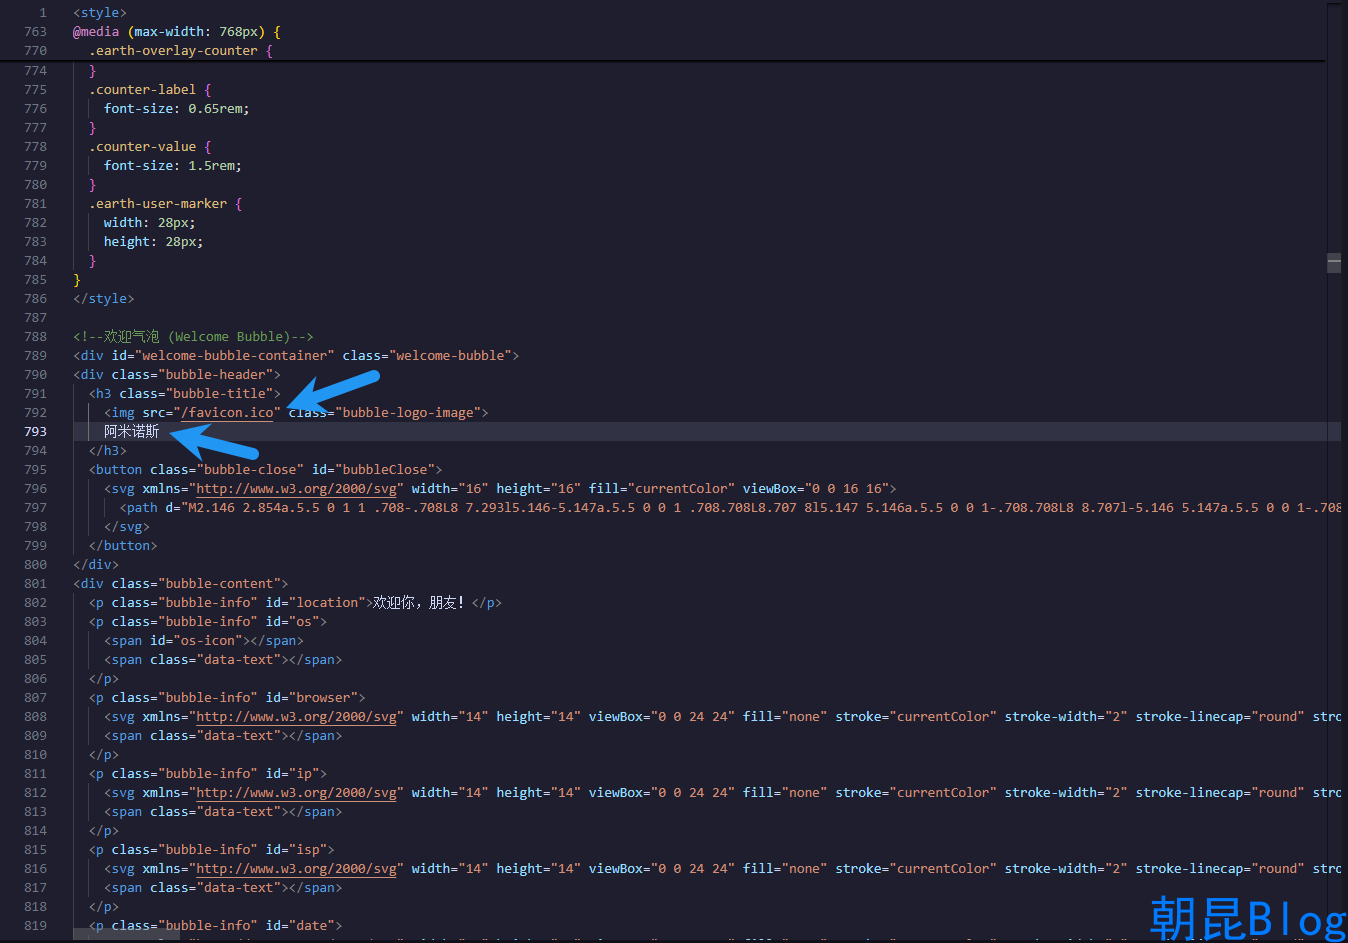This screenshot has height=943, width=1348.
Task: Click the comment '欢迎气泡 (Welcome Bubble)'
Action: pyautogui.click(x=197, y=336)
